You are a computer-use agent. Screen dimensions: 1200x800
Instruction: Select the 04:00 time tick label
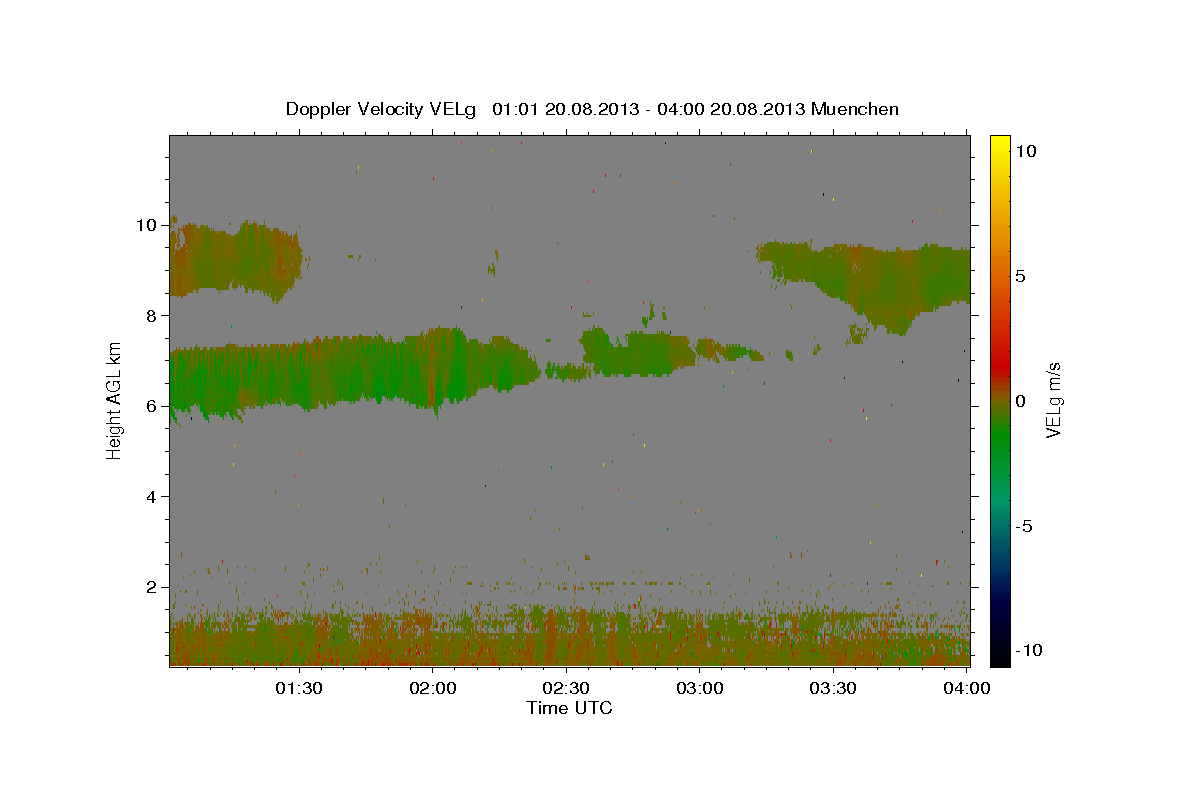tap(967, 689)
